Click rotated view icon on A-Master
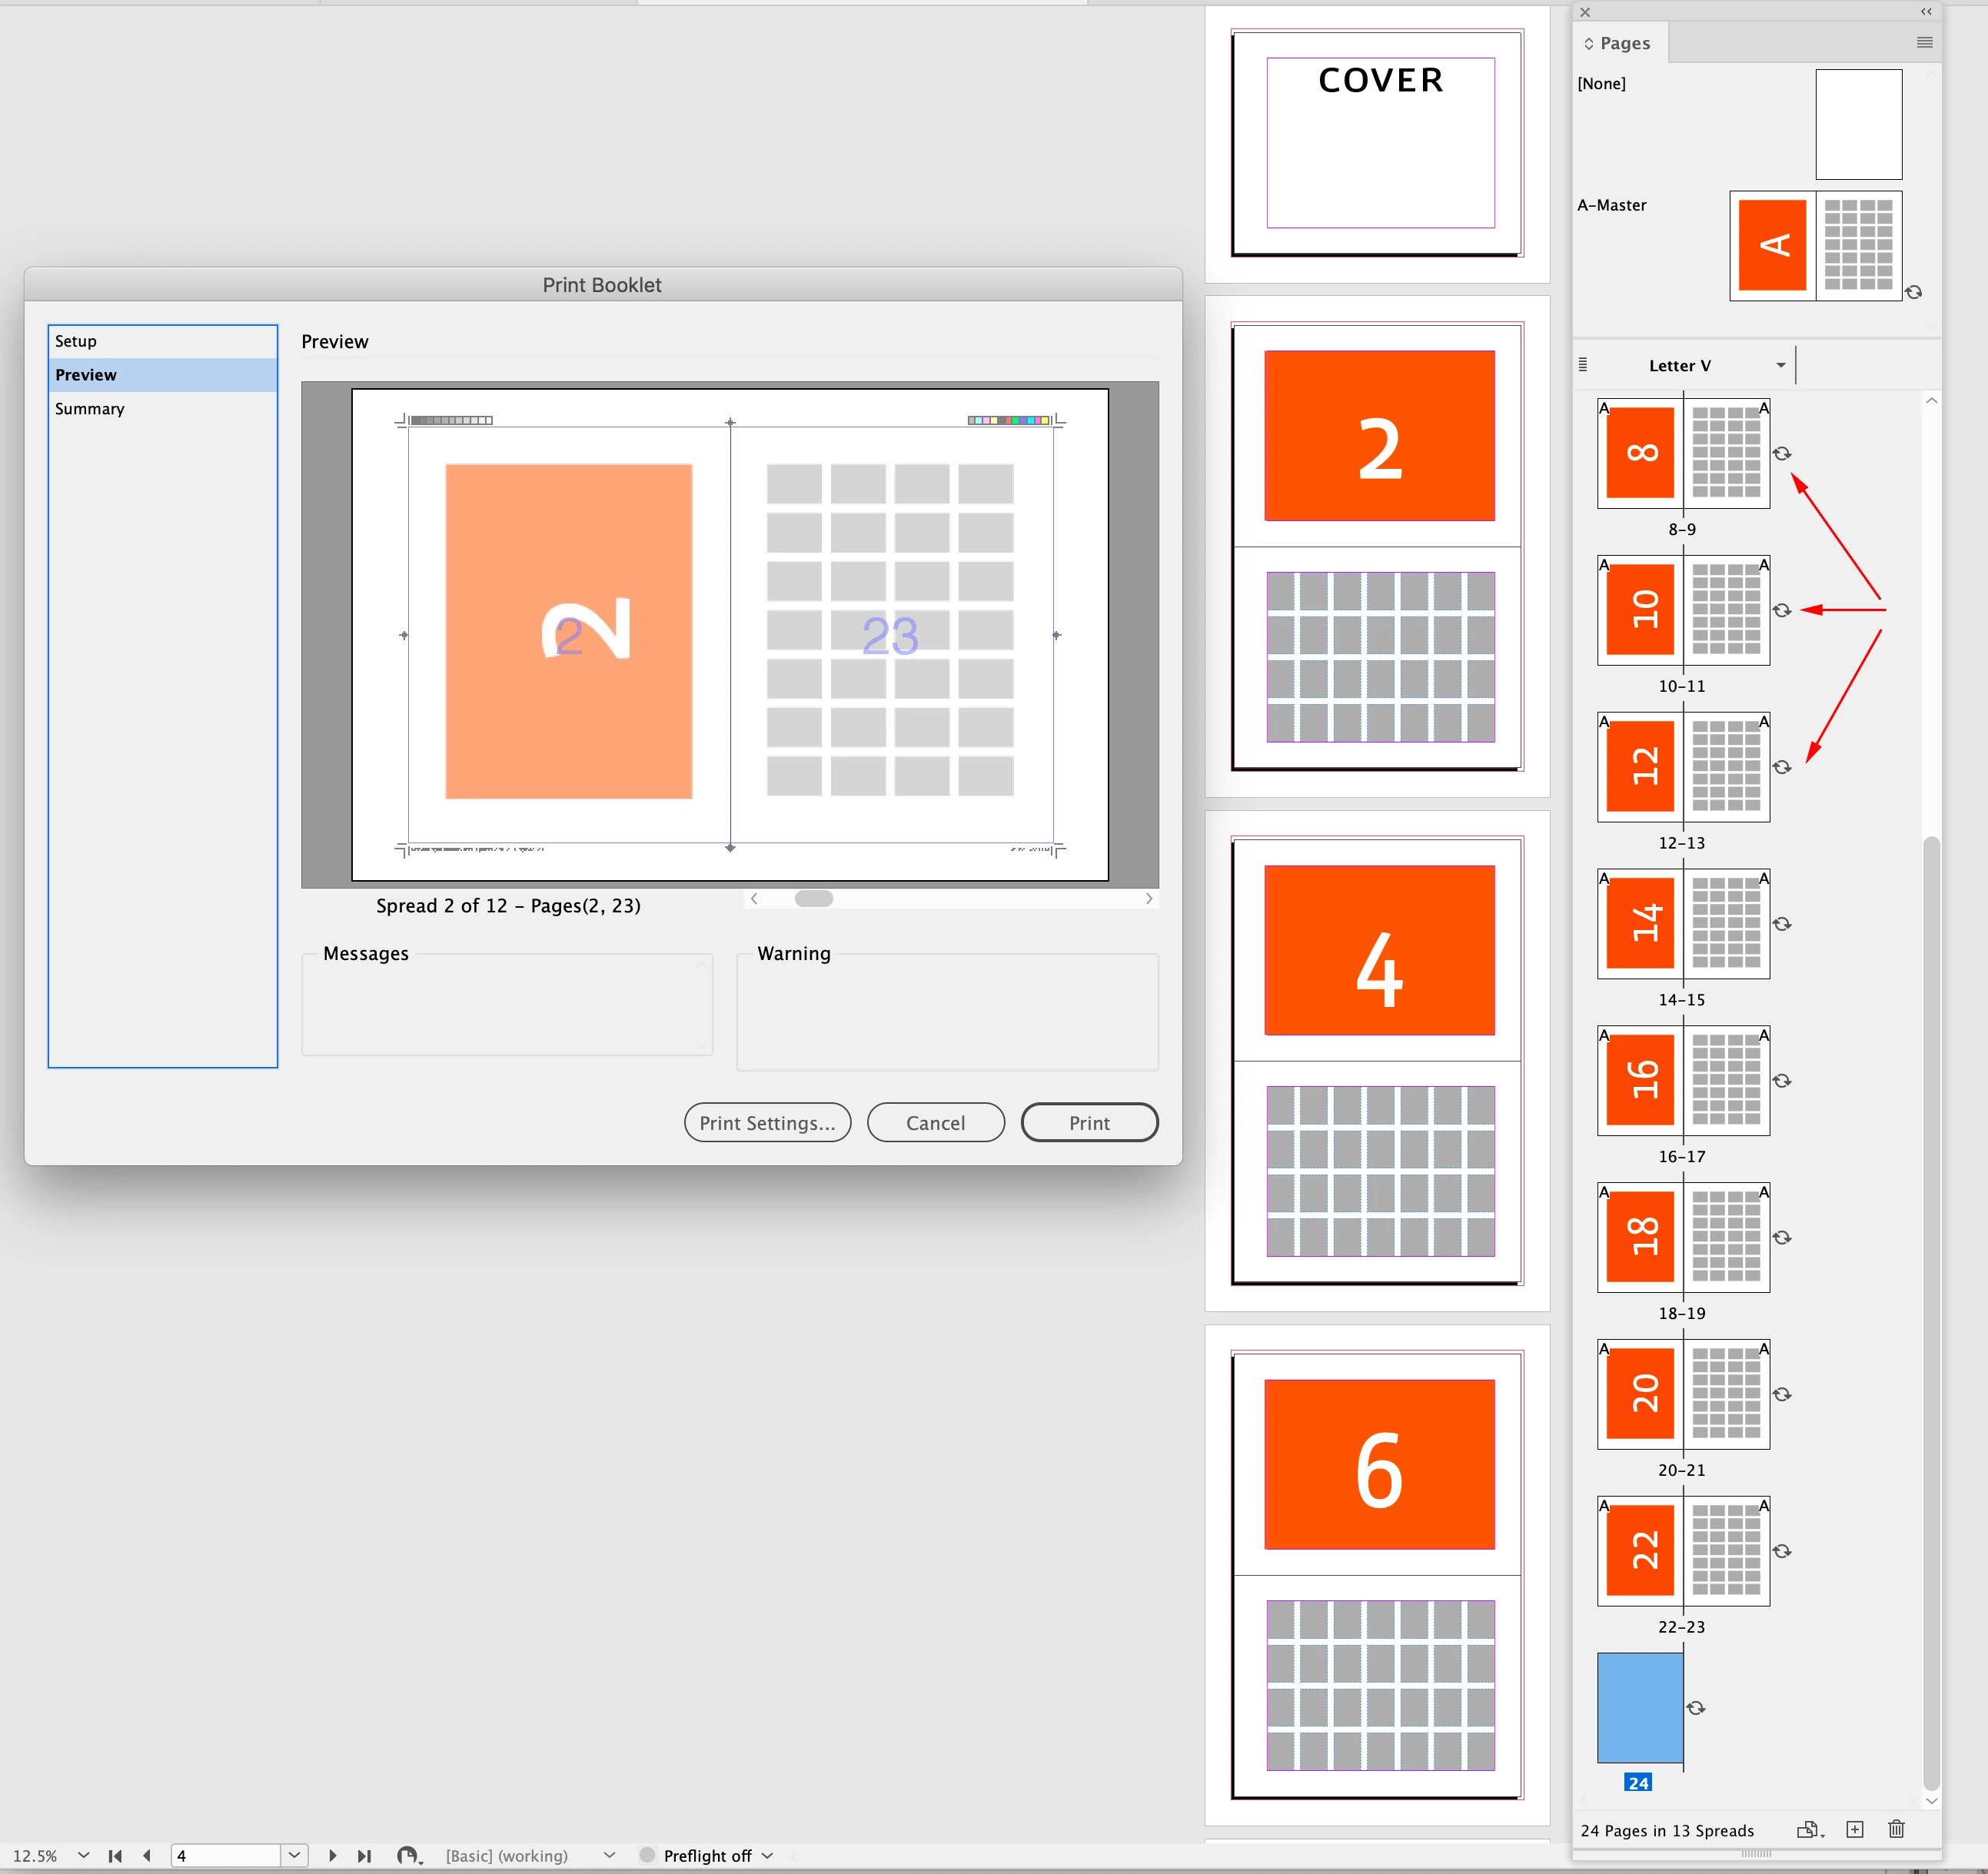The image size is (1988, 1874). [1913, 292]
